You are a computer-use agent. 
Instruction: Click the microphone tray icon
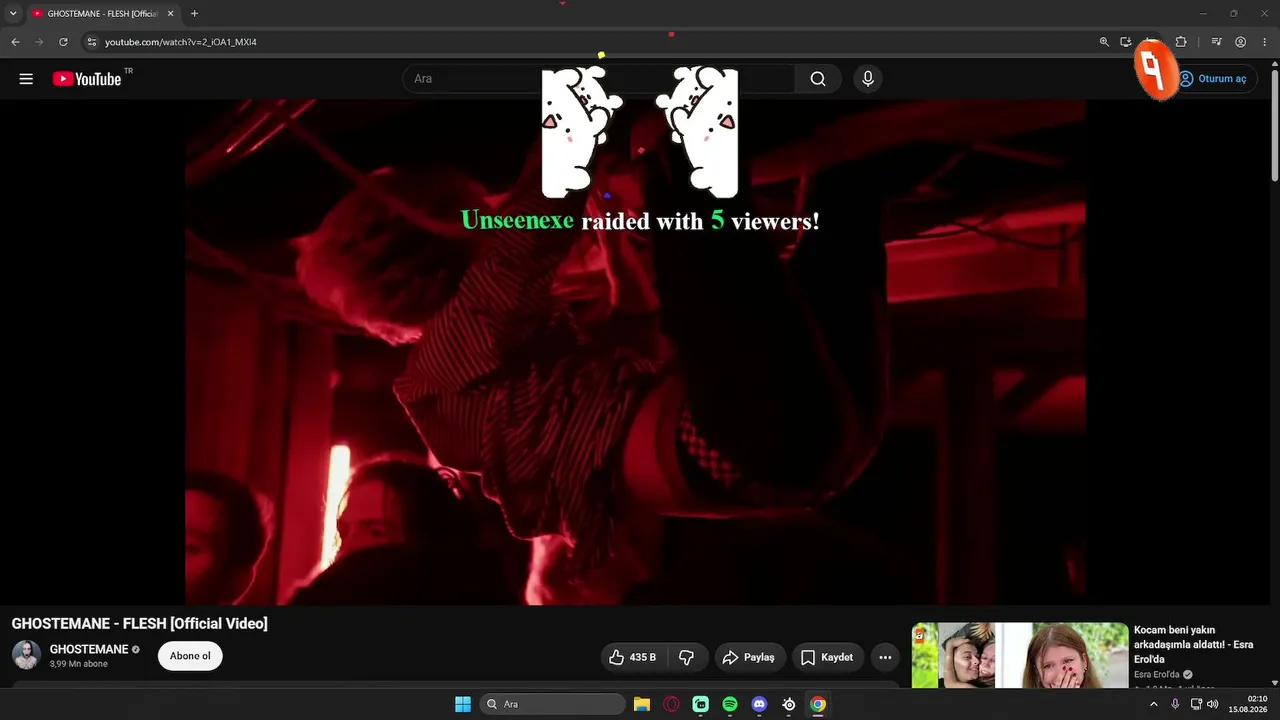[1175, 704]
